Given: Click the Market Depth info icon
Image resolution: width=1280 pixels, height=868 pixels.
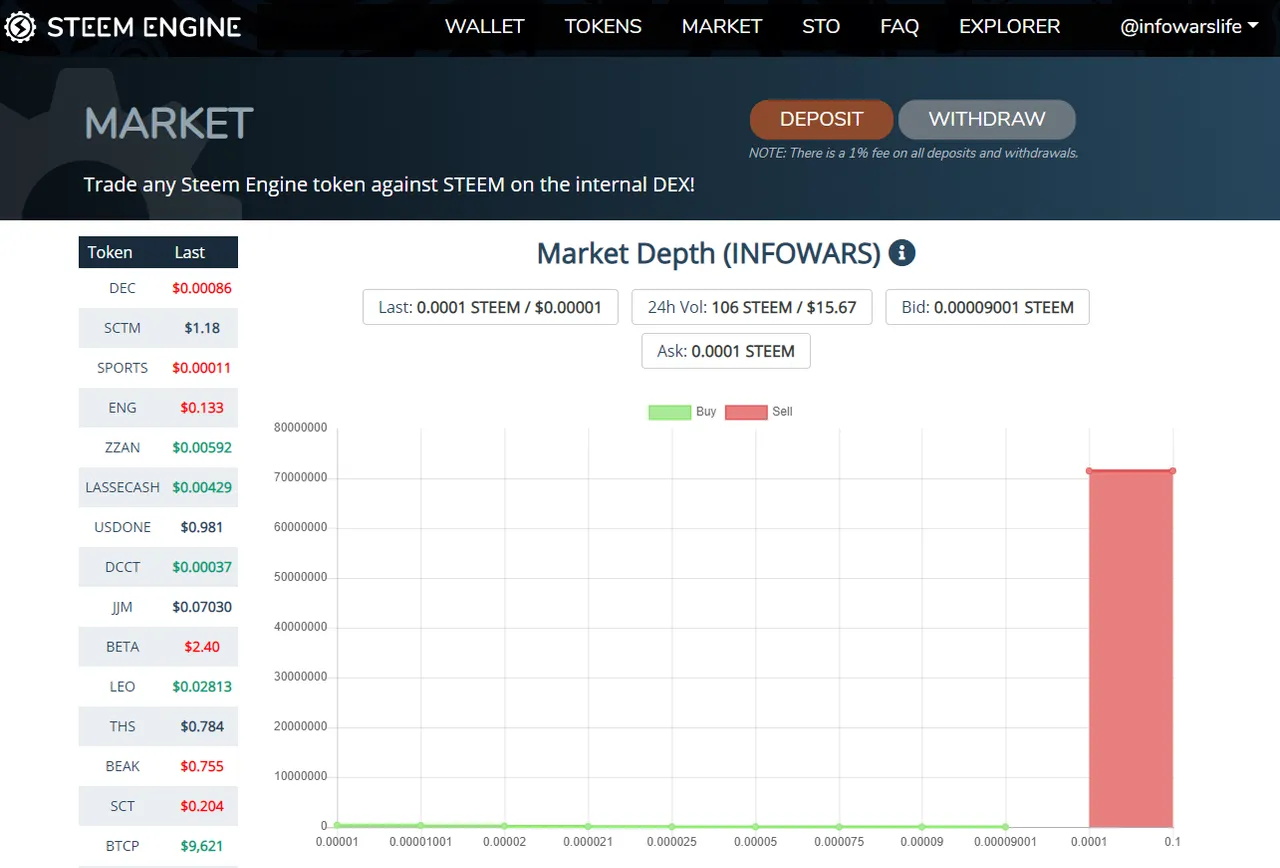Looking at the screenshot, I should tap(902, 253).
